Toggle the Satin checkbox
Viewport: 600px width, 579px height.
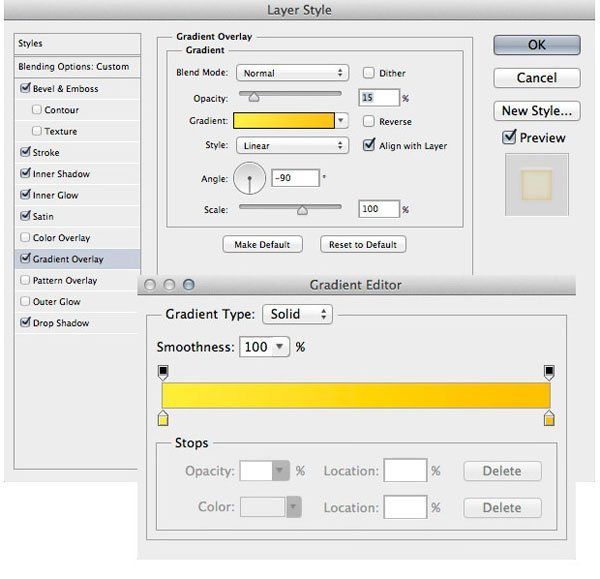pyautogui.click(x=25, y=215)
